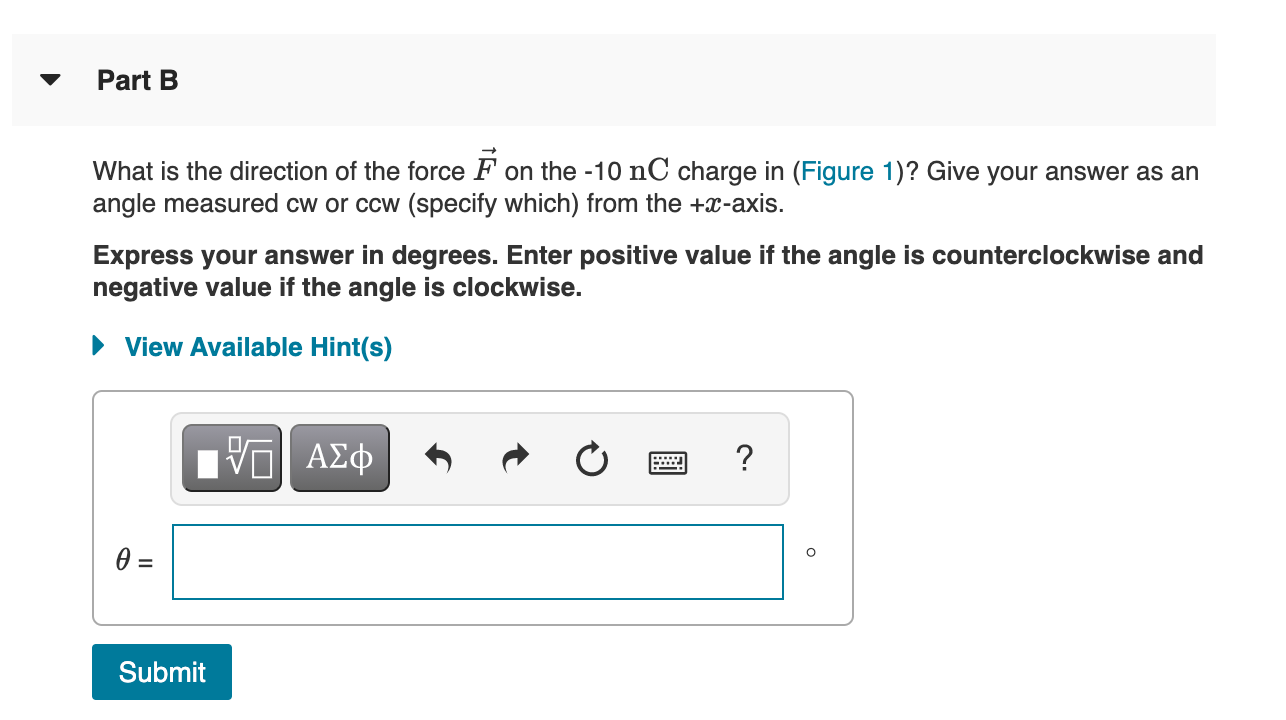Click the degree symbol beside the answer box

click(x=811, y=551)
